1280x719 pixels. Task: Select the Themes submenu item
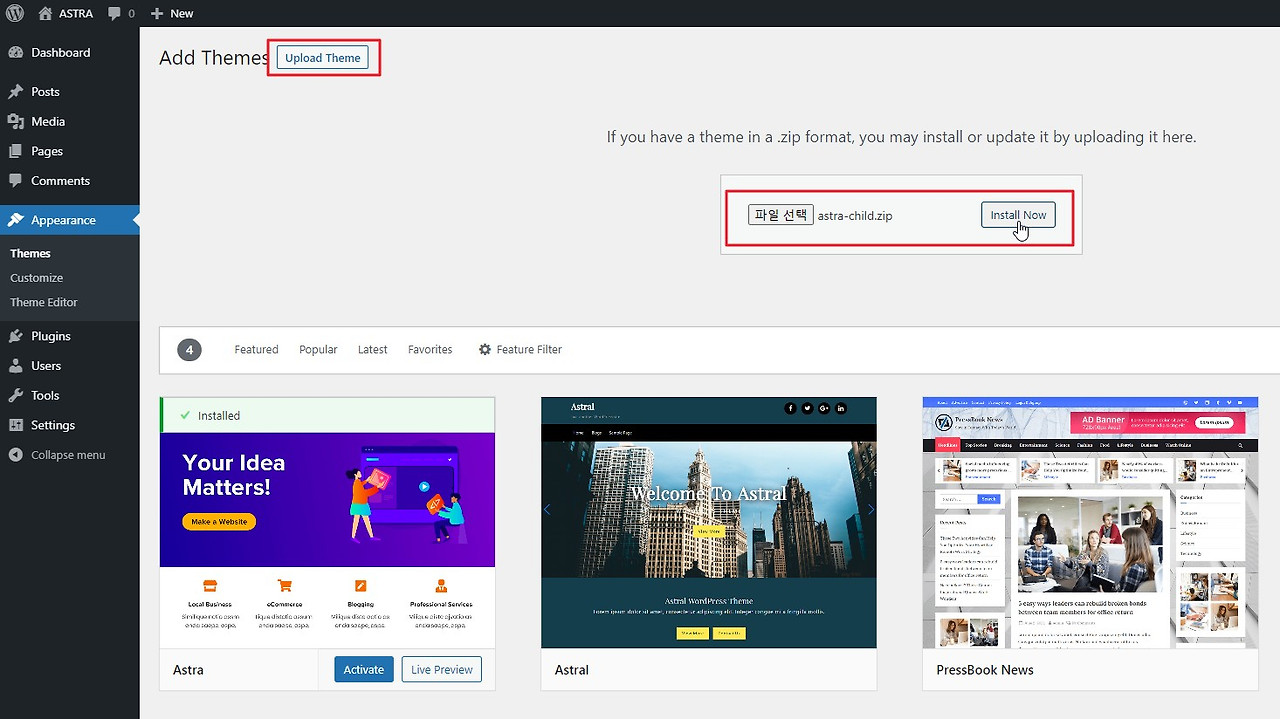tap(30, 253)
